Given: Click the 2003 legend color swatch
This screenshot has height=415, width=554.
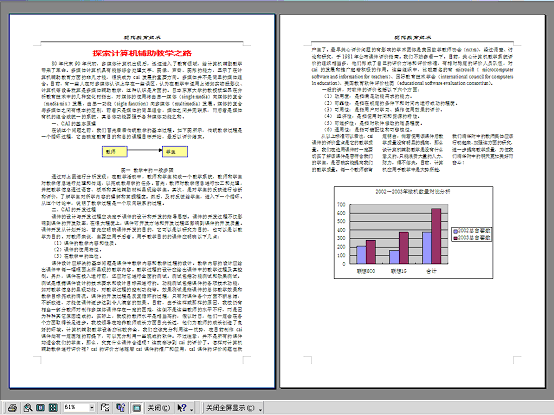Looking at the screenshot, I should (x=456, y=238).
